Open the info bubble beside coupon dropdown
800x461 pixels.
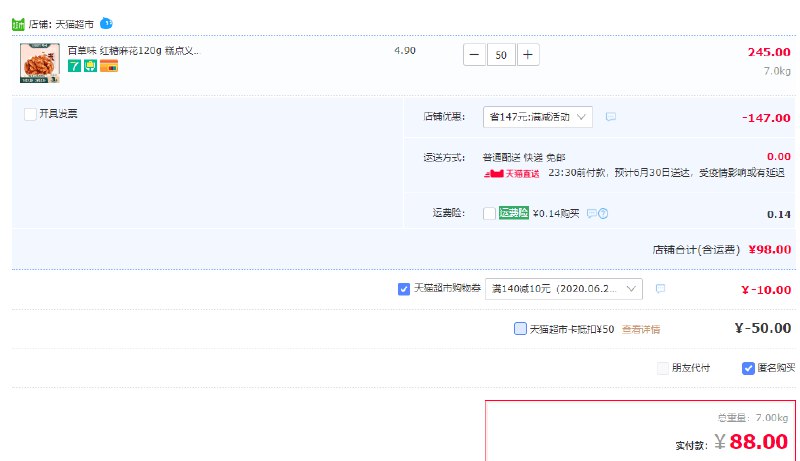(x=660, y=289)
